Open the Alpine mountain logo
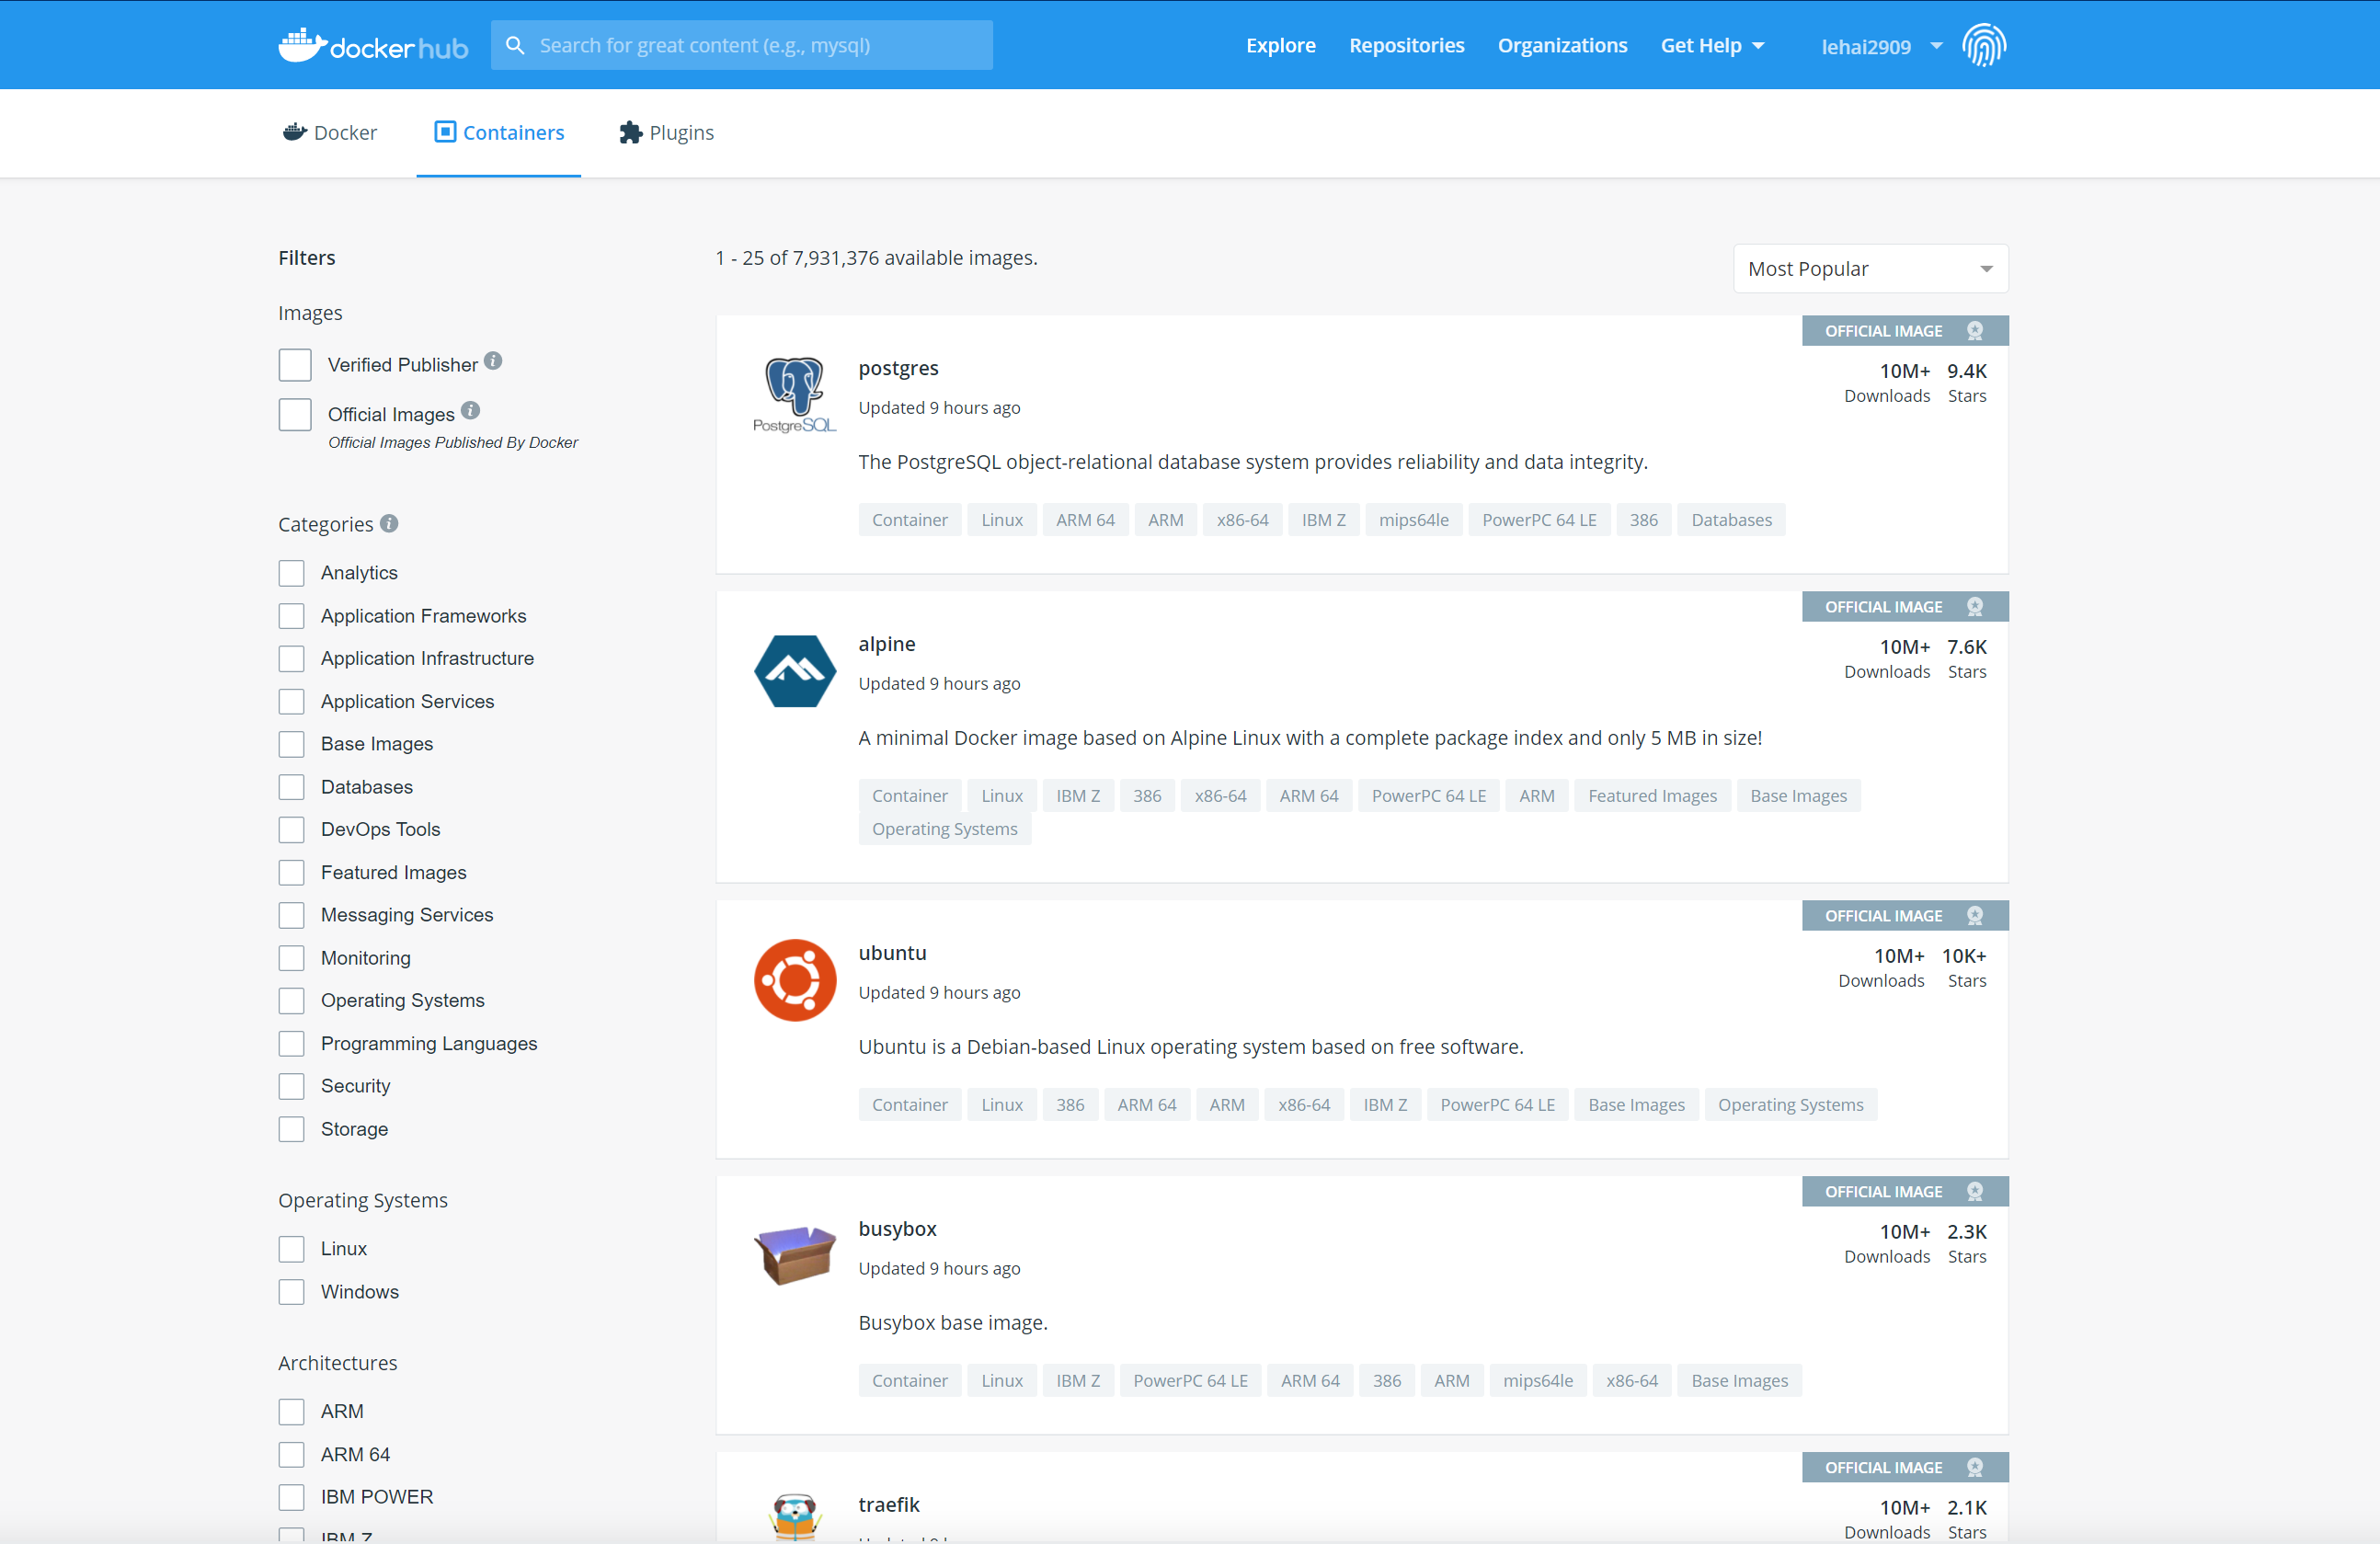The width and height of the screenshot is (2380, 1544). coord(794,671)
